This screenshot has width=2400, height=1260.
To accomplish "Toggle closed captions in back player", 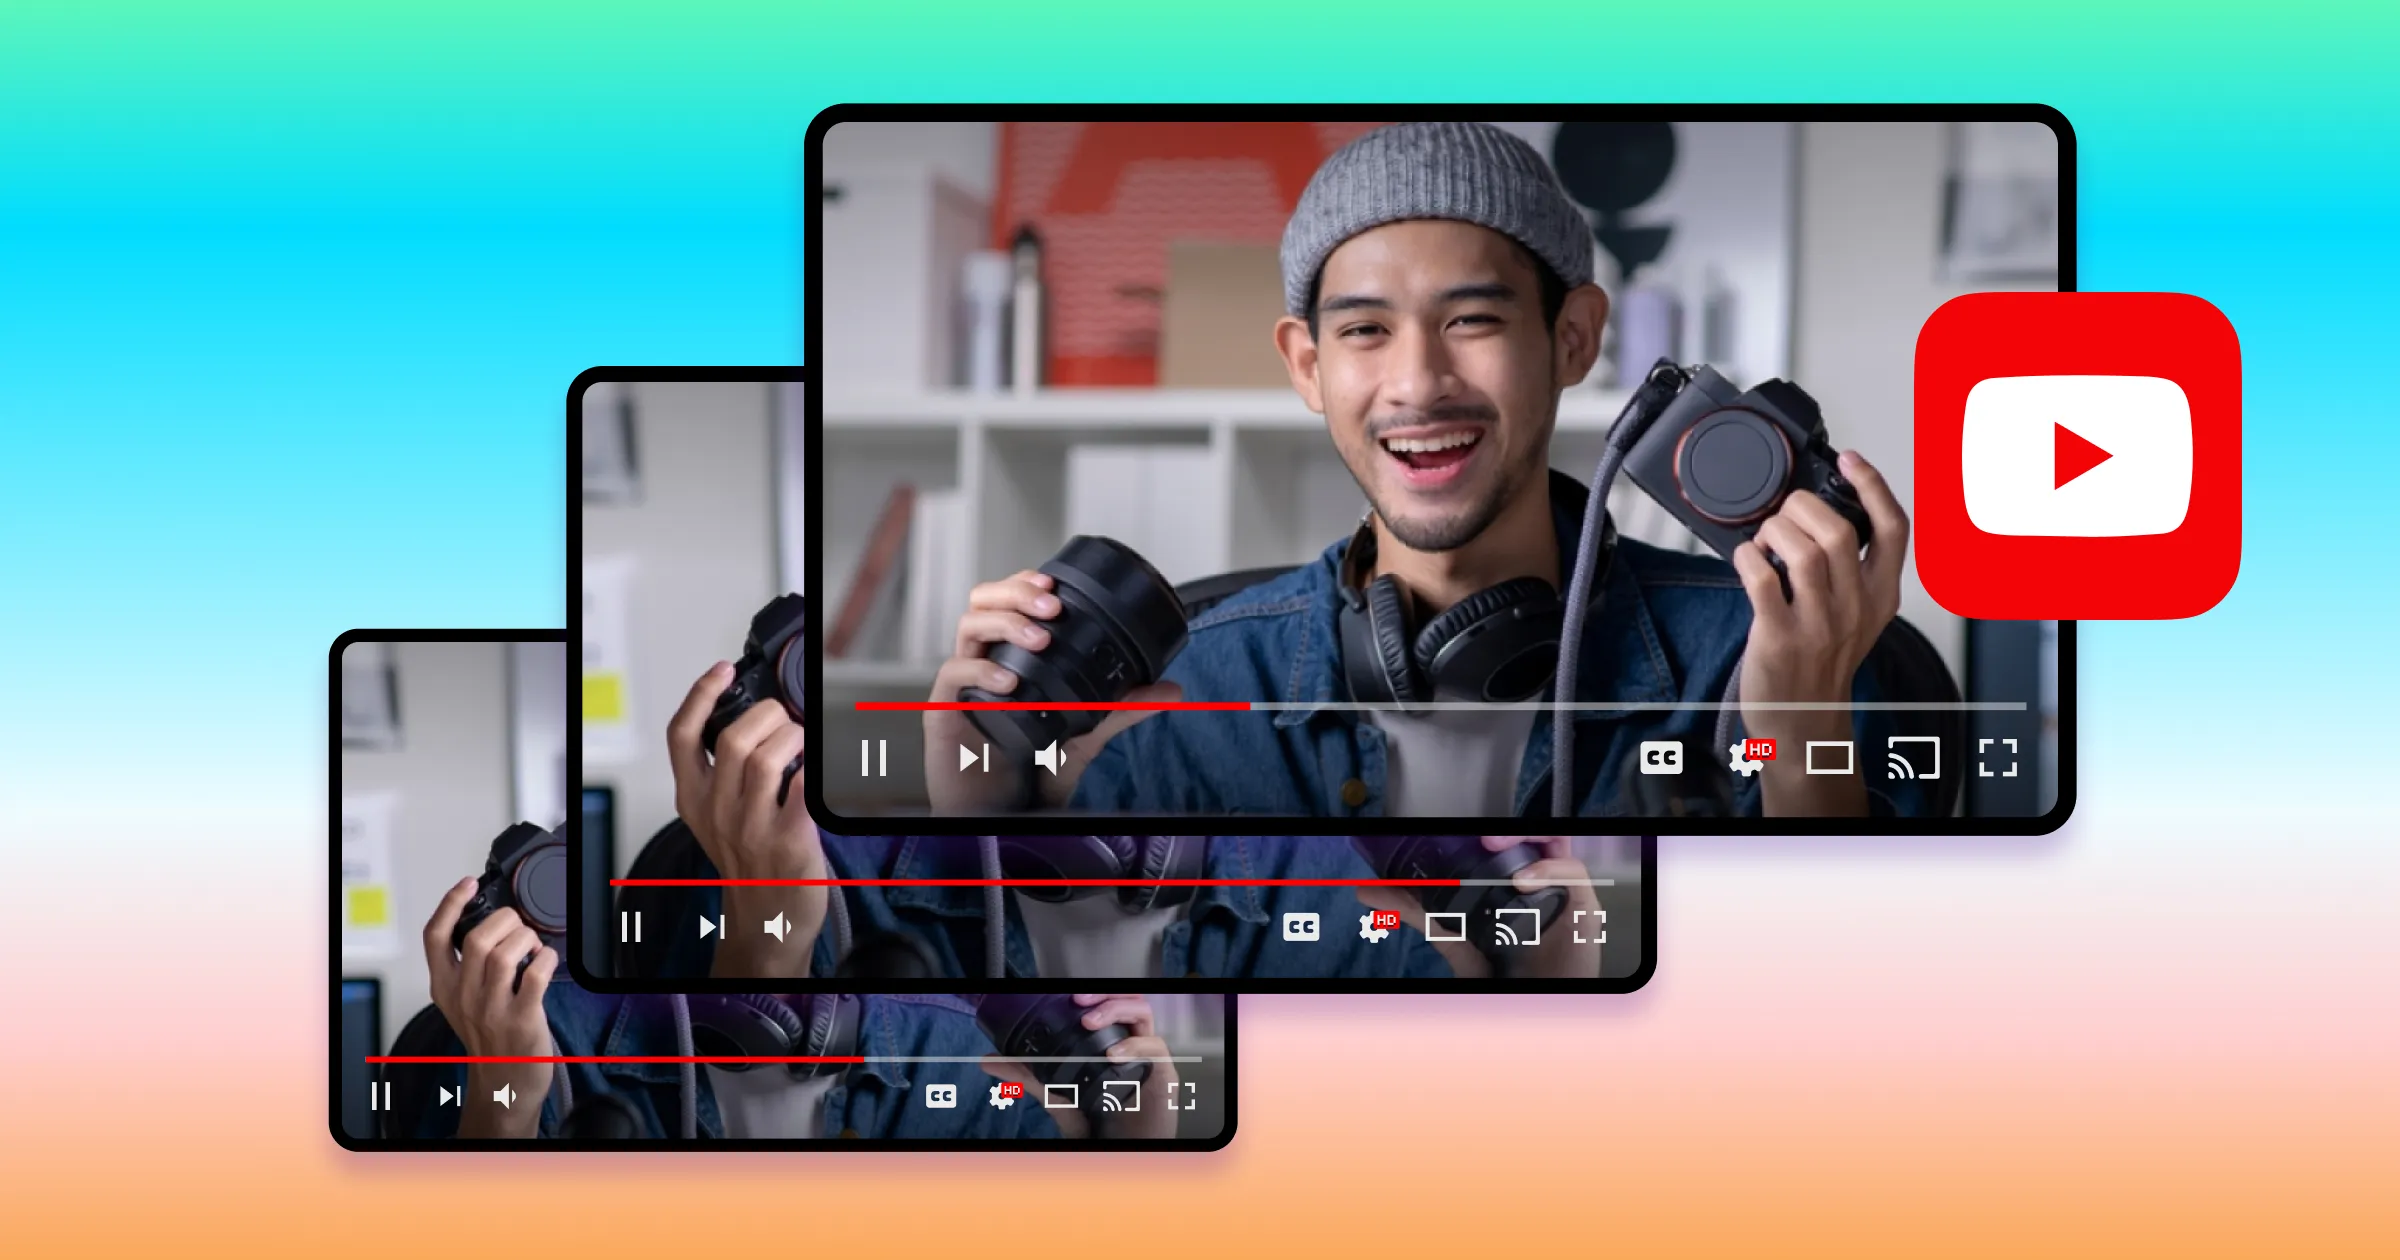I will click(941, 1096).
